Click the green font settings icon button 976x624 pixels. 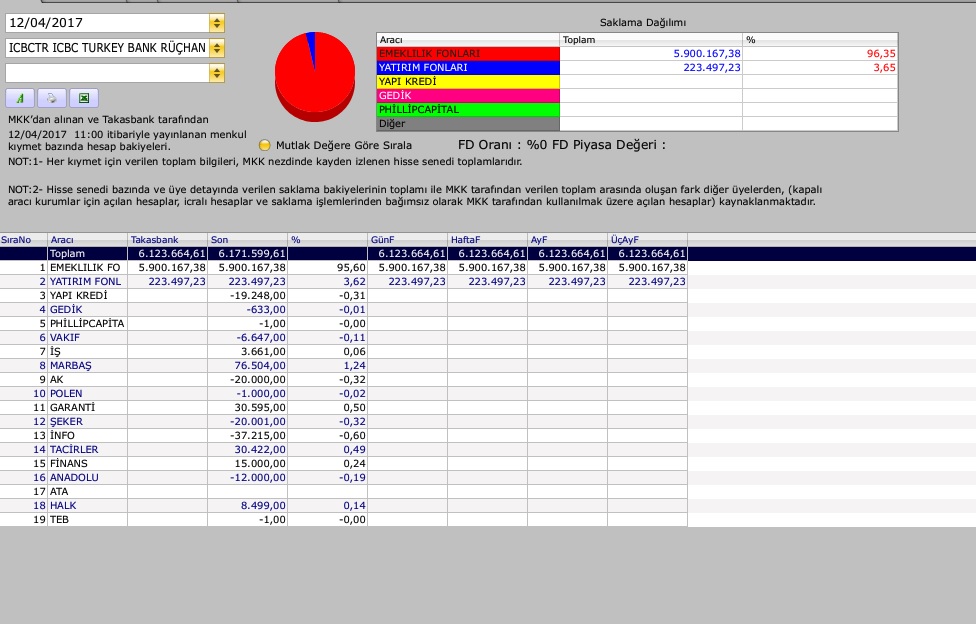(20, 98)
